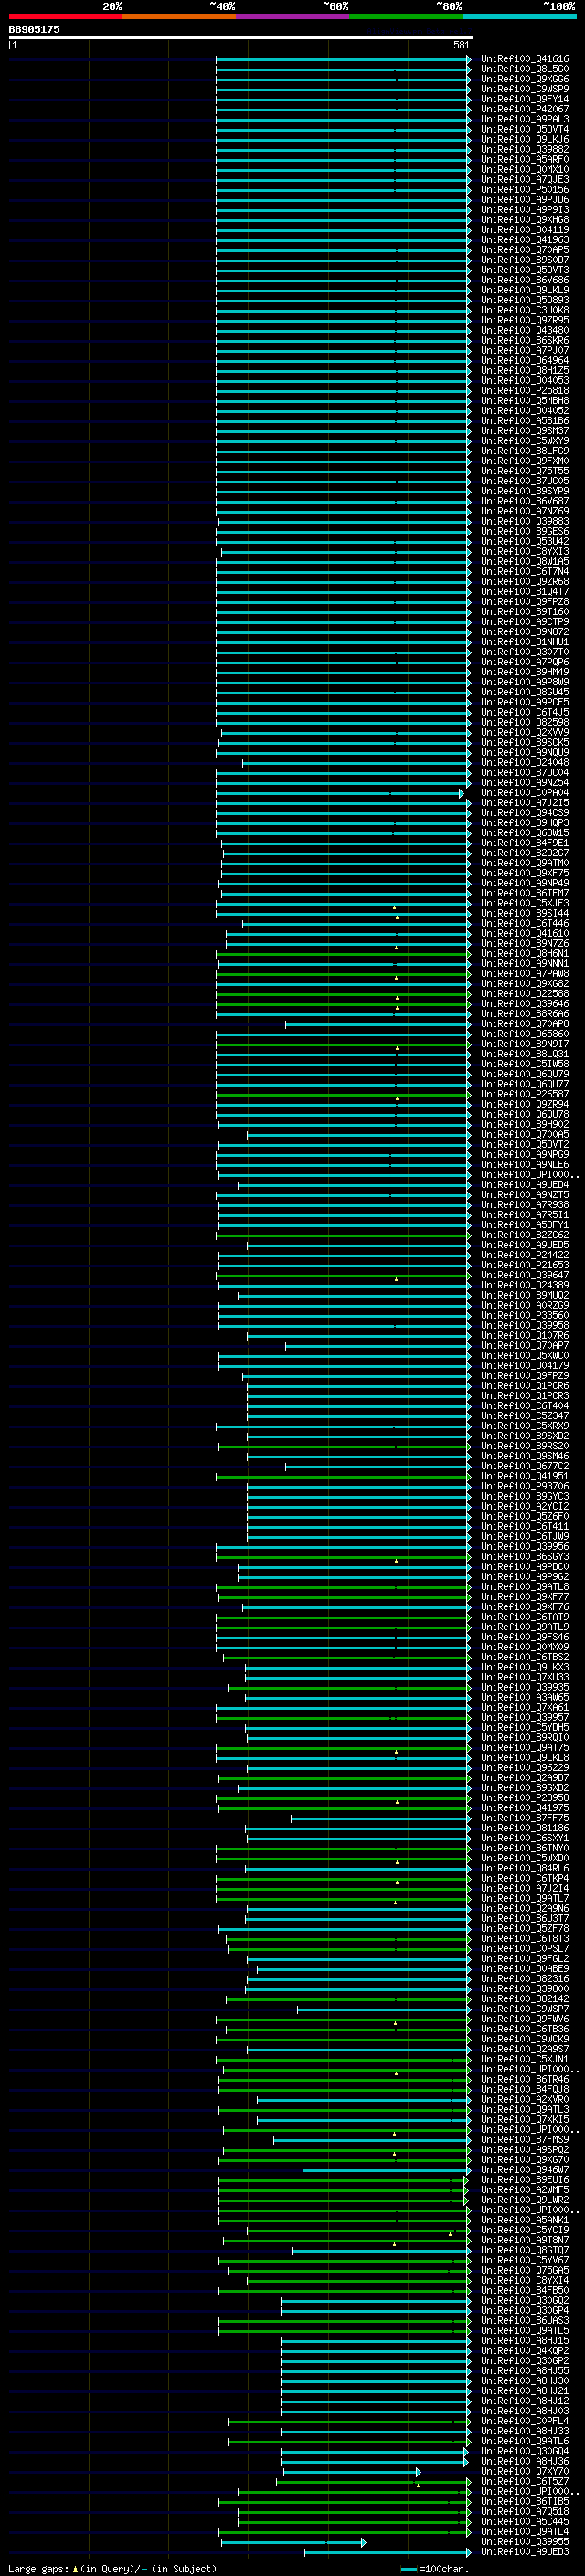585x2576 pixels.
Task: Select the BB905175 query name
Action: pos(34,29)
